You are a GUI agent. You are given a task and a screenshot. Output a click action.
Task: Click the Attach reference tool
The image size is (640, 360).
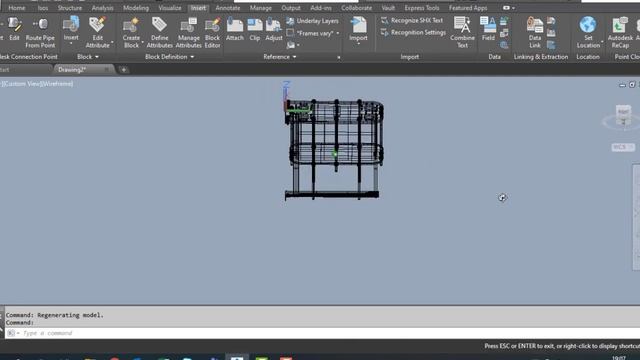tap(235, 29)
